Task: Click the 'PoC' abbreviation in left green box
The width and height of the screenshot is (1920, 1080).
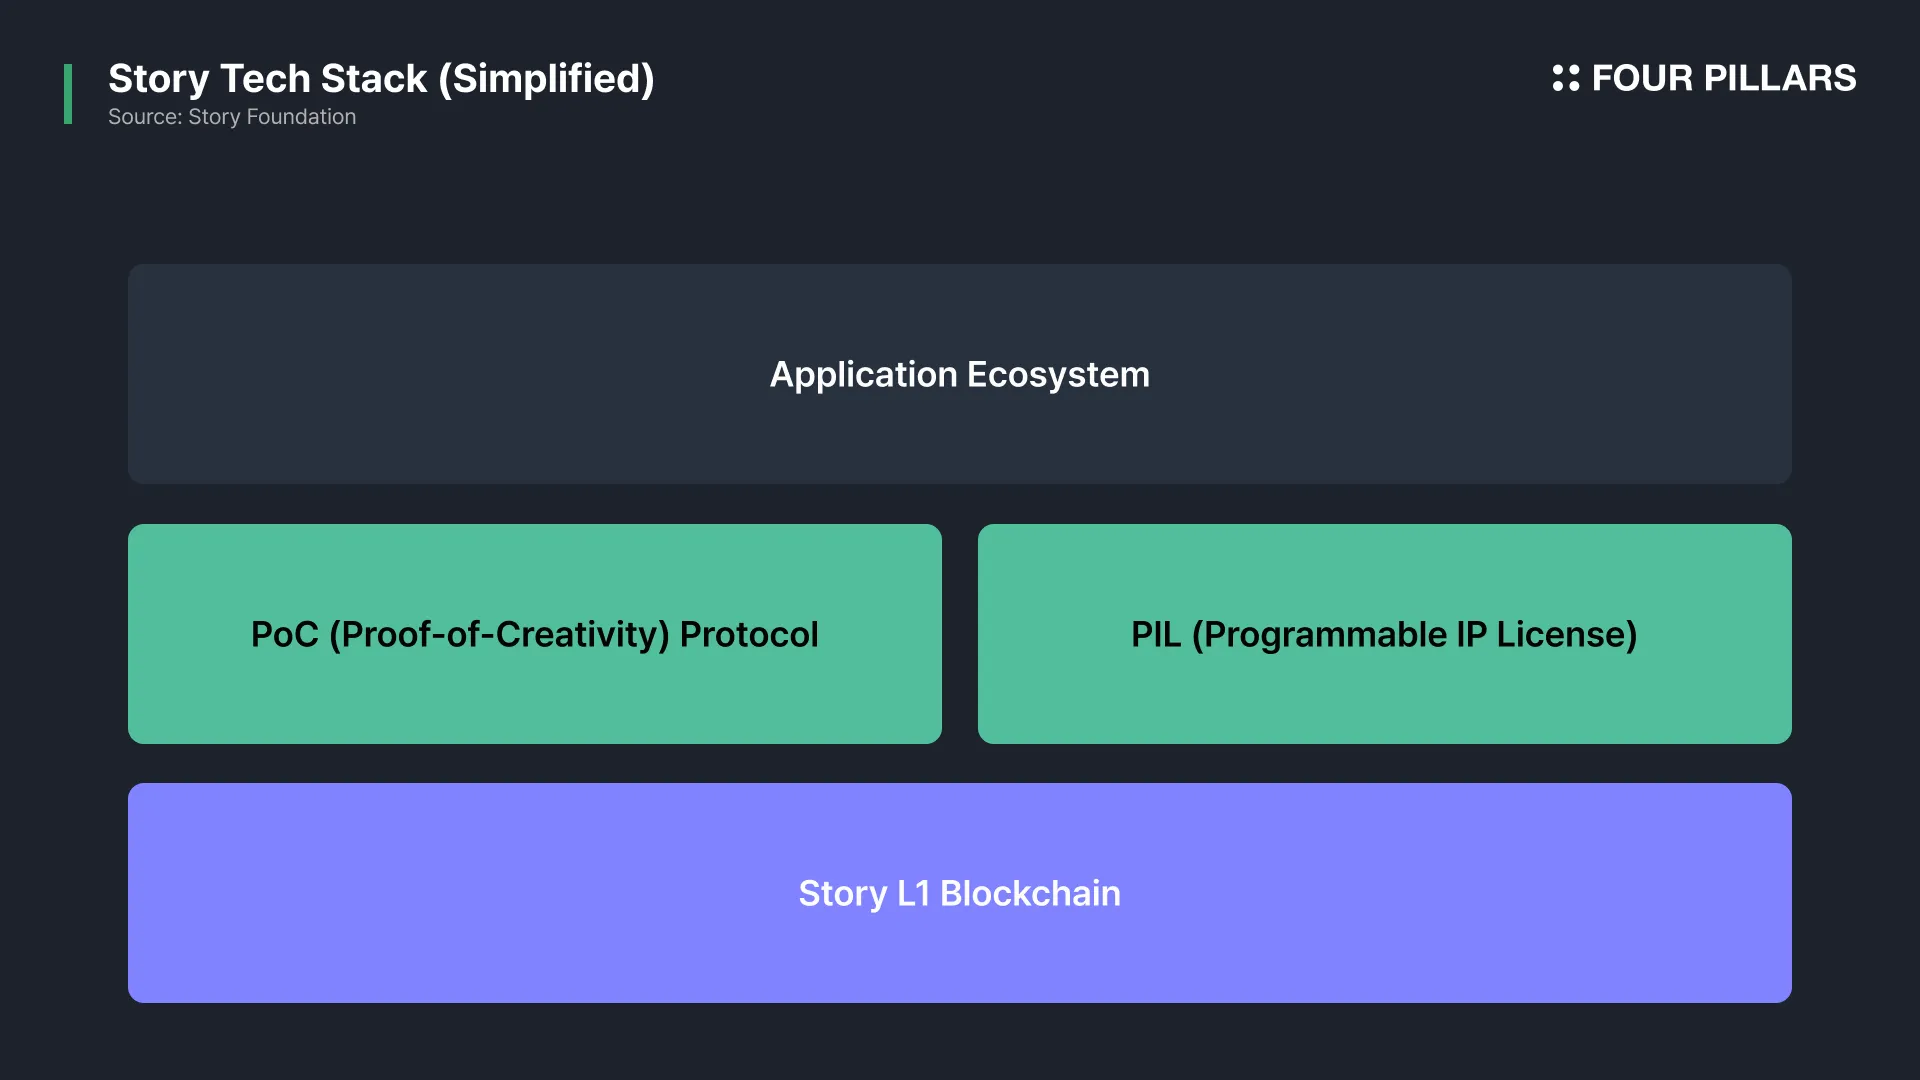Action: click(x=284, y=634)
